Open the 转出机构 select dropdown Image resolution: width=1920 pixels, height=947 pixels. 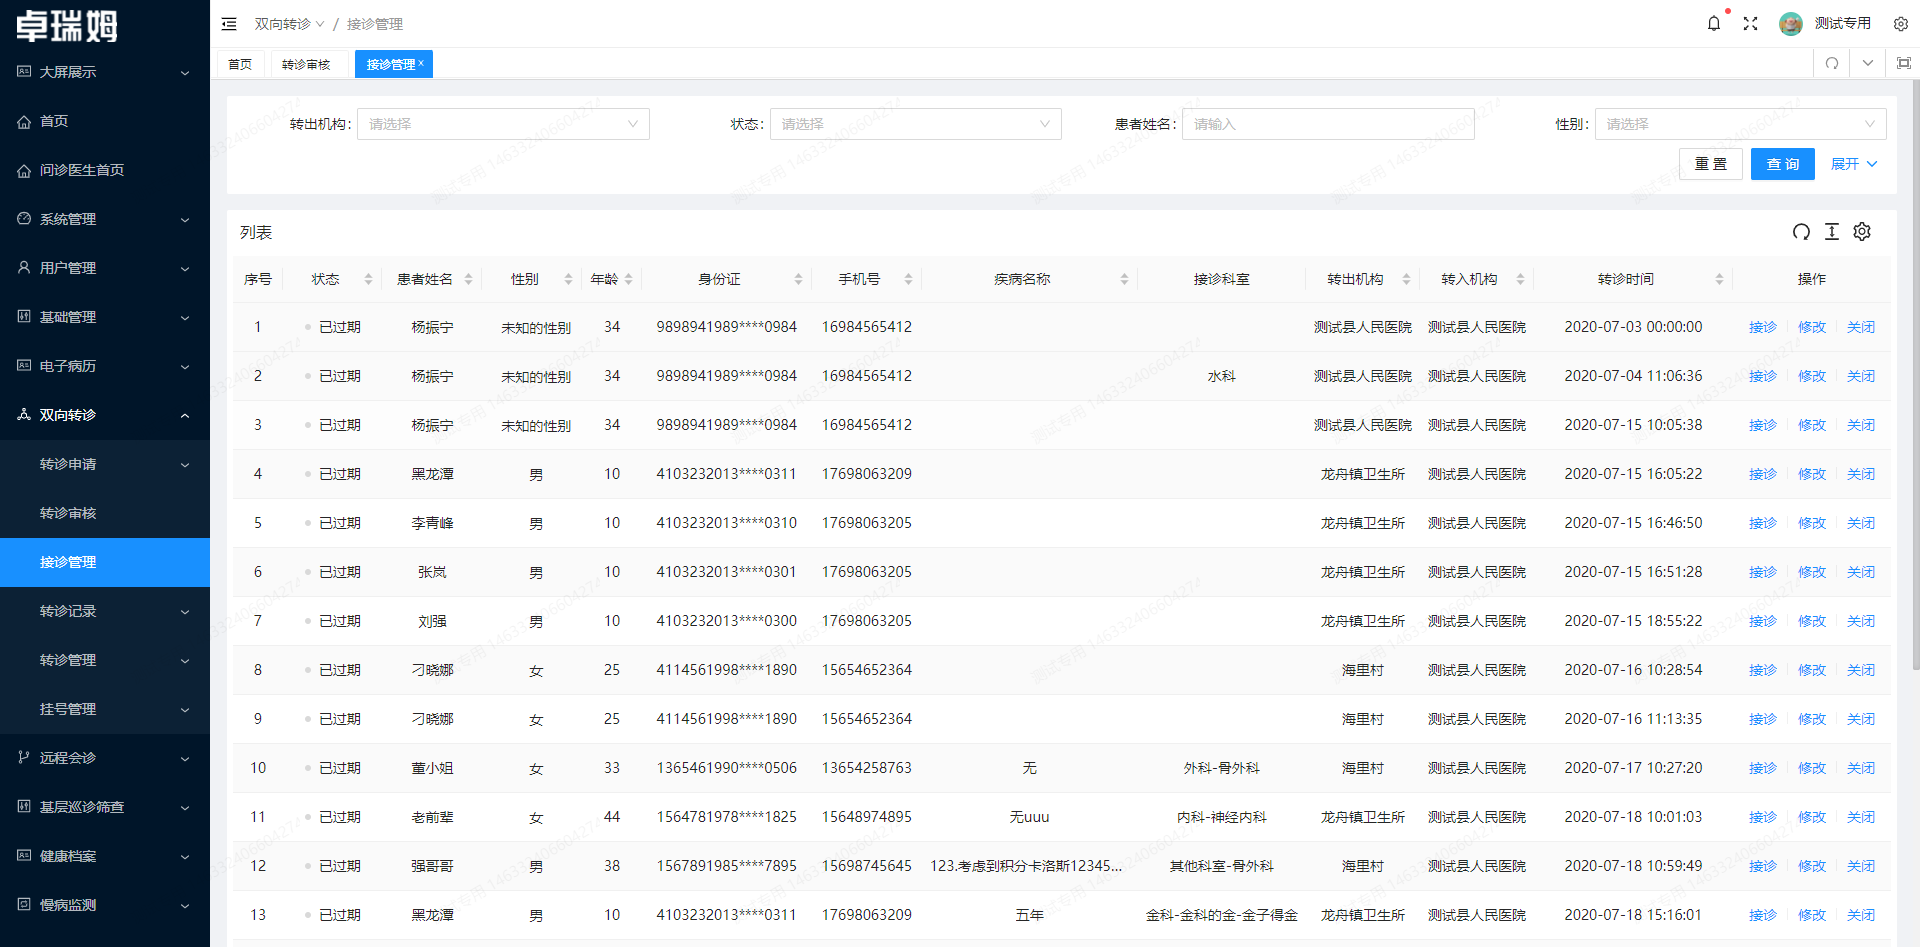click(x=503, y=124)
